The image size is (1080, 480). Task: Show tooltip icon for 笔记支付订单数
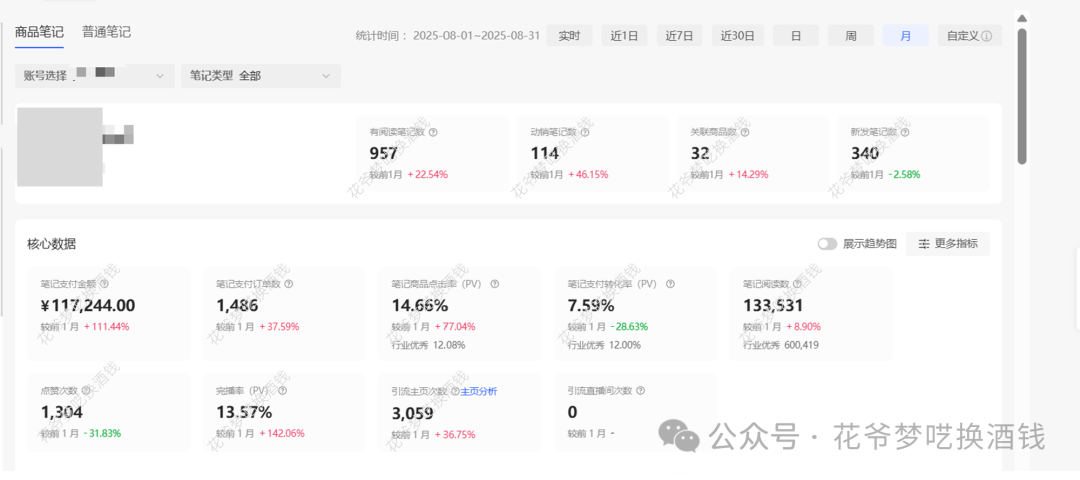tap(289, 283)
